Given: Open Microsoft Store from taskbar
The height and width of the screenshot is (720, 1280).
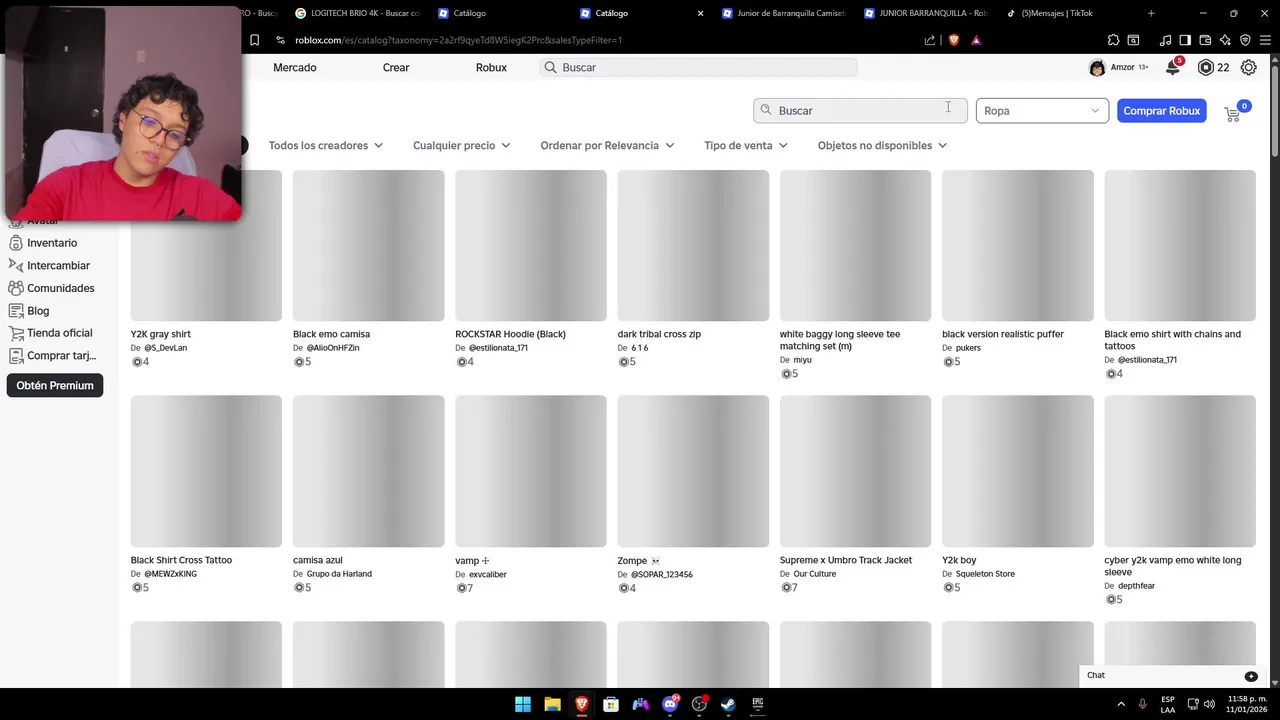Looking at the screenshot, I should click(x=611, y=704).
